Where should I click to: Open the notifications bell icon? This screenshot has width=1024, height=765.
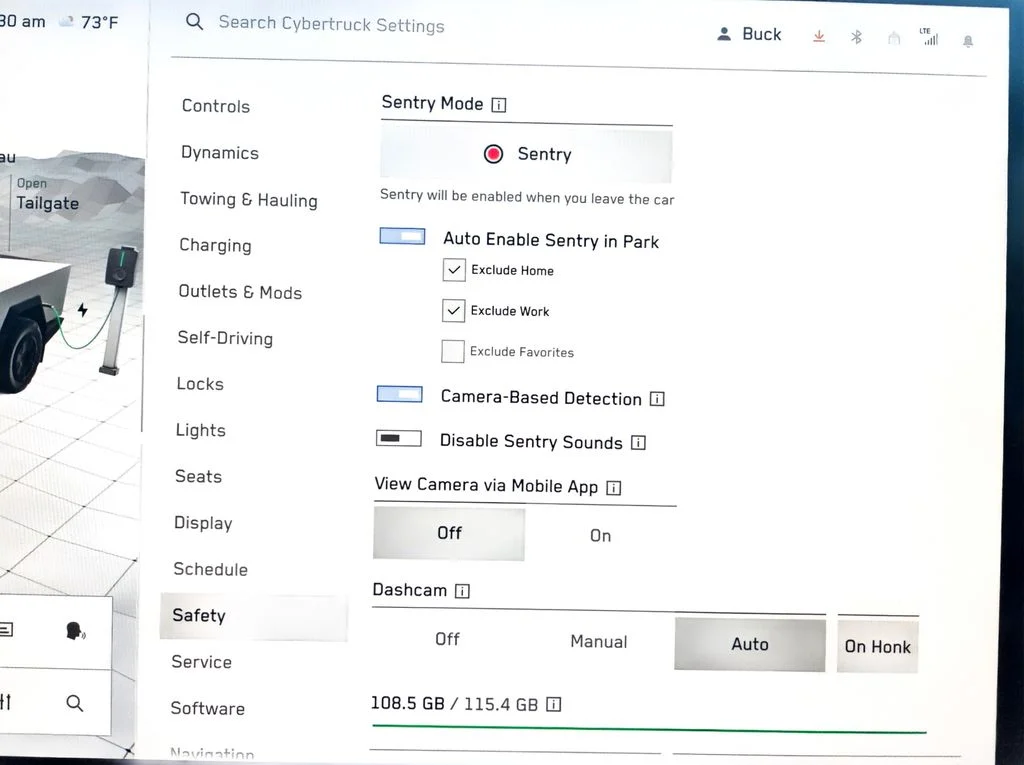coord(968,41)
